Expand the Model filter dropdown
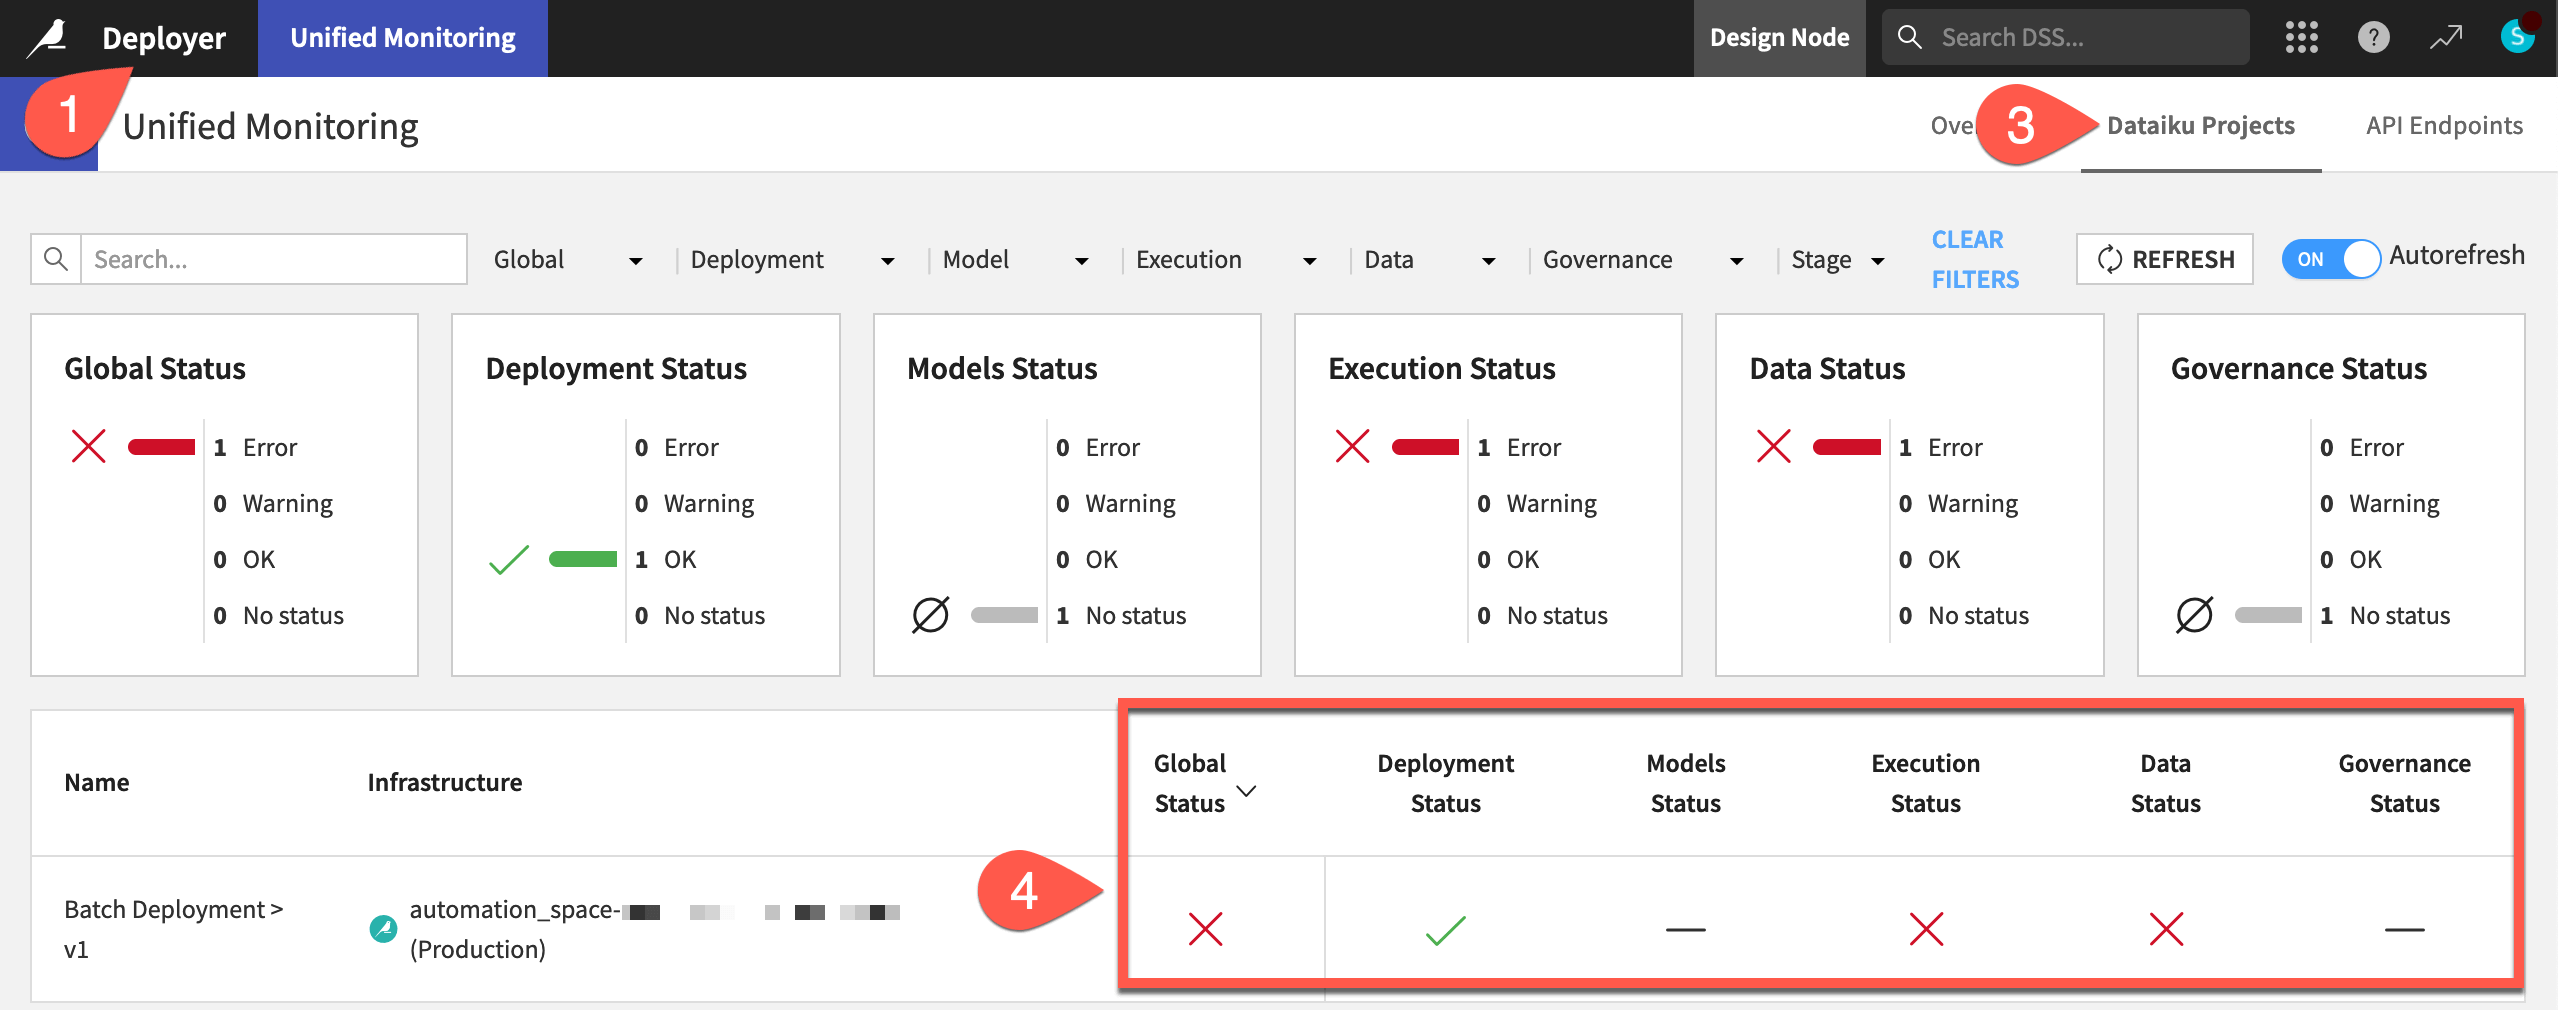This screenshot has width=2558, height=1010. click(x=1015, y=260)
